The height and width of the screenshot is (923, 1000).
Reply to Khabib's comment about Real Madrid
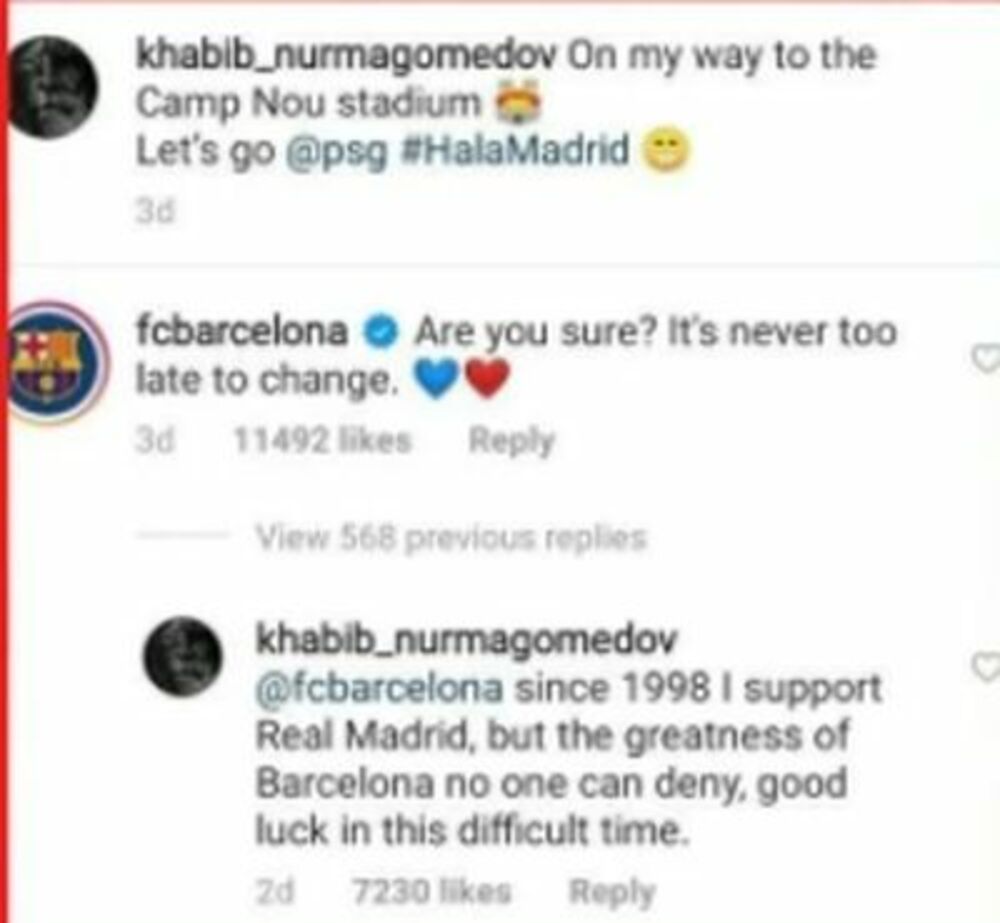(x=612, y=892)
